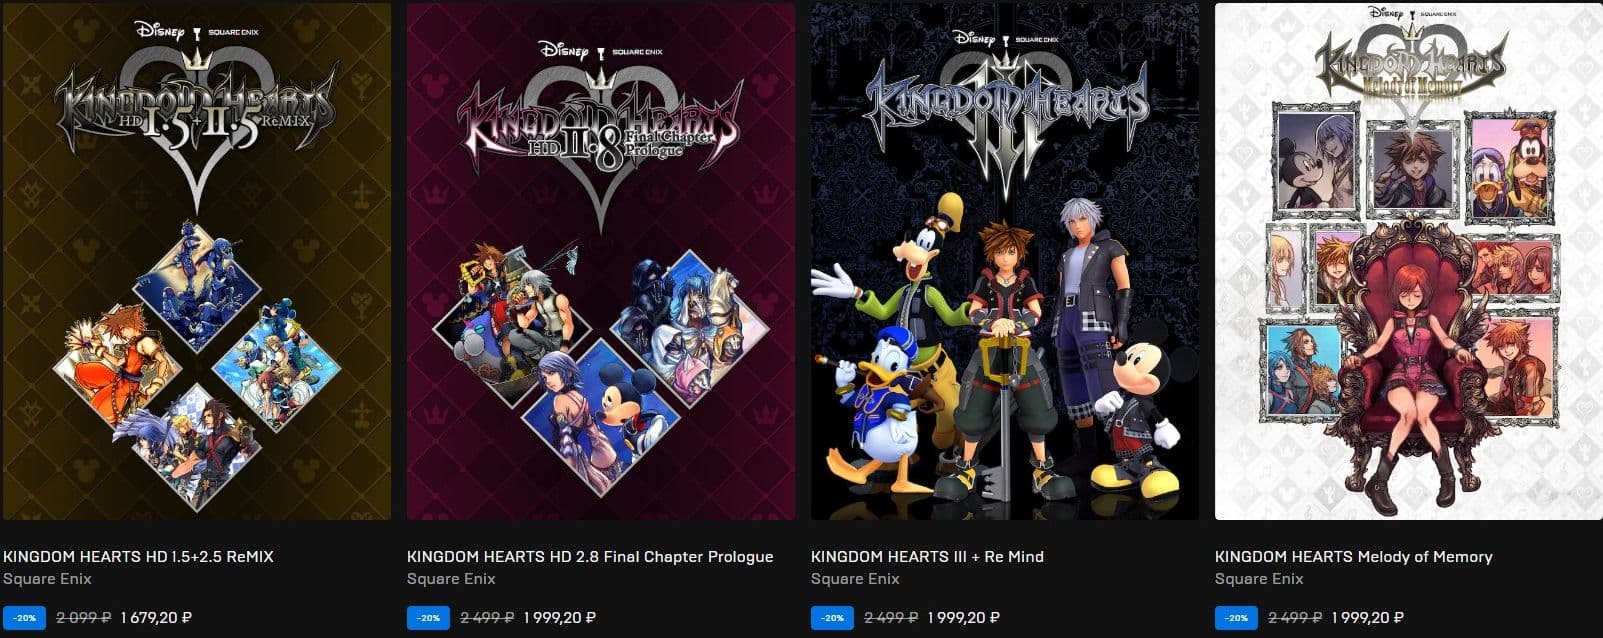Click the KINGDOM HEARTS HD 1.5+2.5 ReMIX title
Screen dimensions: 1603x638
point(138,556)
